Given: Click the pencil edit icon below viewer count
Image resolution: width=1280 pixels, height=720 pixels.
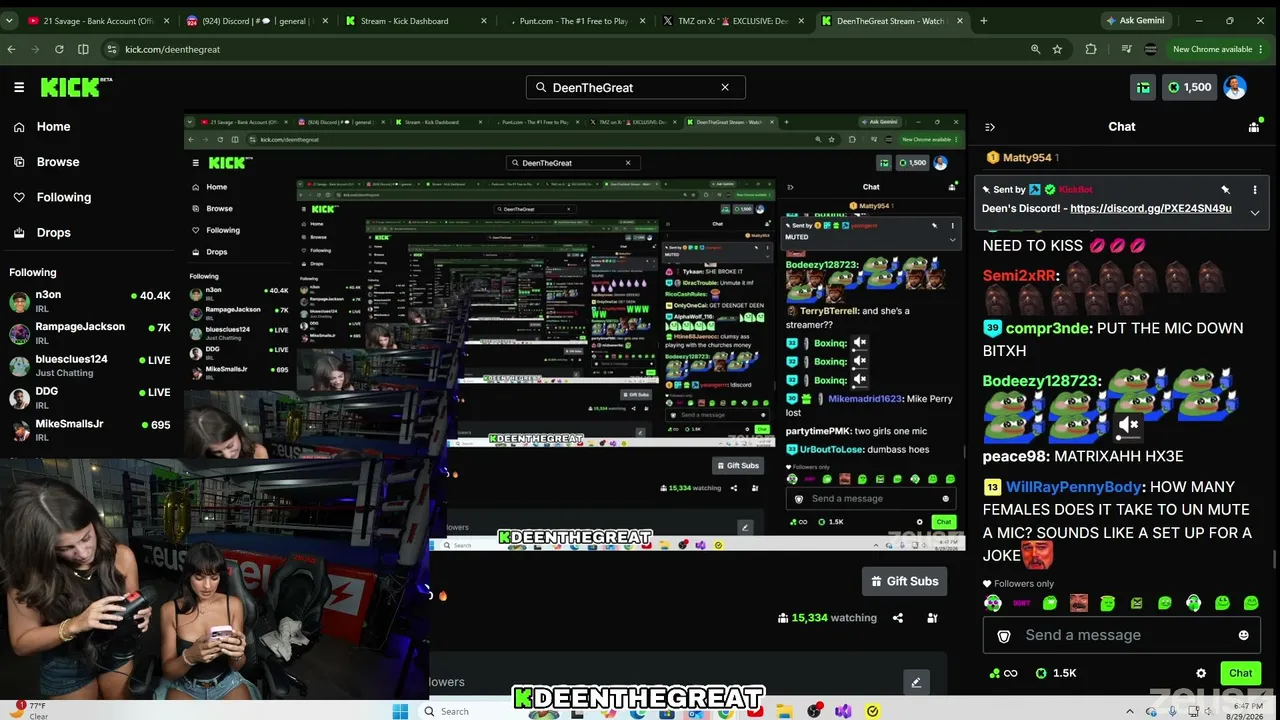Looking at the screenshot, I should [915, 683].
